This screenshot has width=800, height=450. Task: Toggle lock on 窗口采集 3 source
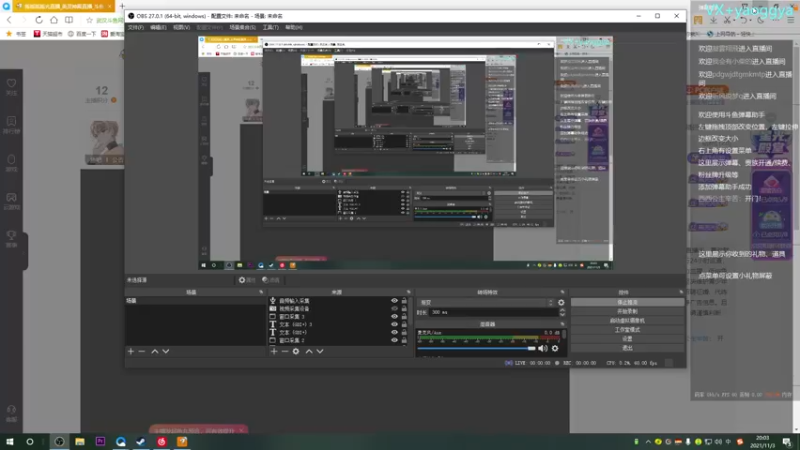click(404, 317)
